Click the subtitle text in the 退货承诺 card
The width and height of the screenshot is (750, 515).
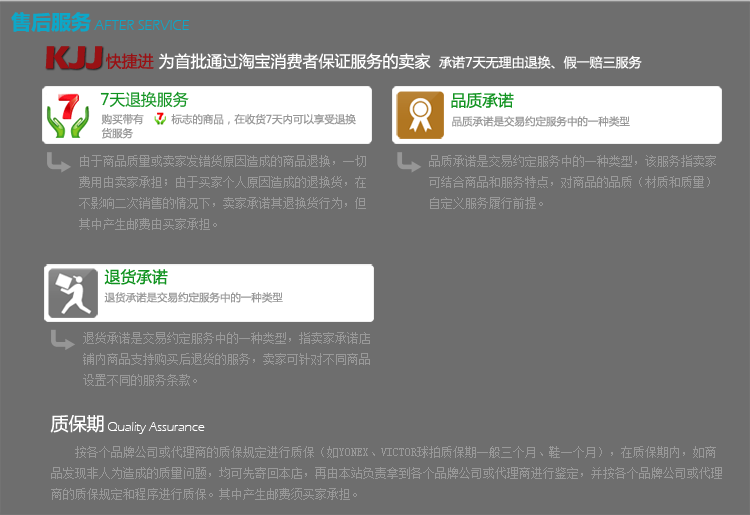(x=193, y=298)
